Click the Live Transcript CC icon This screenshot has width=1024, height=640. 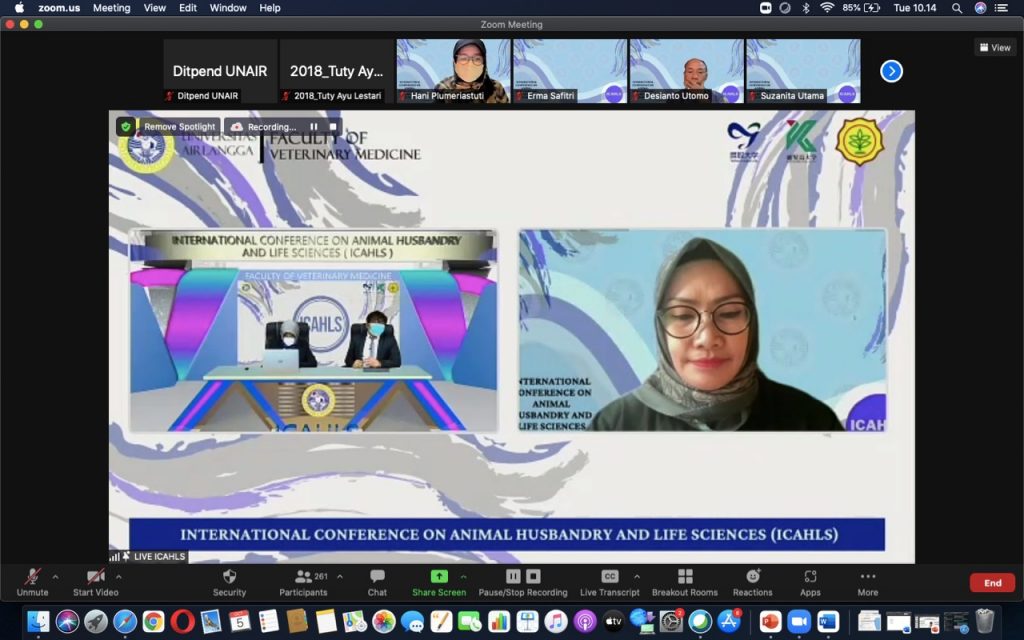click(x=609, y=577)
